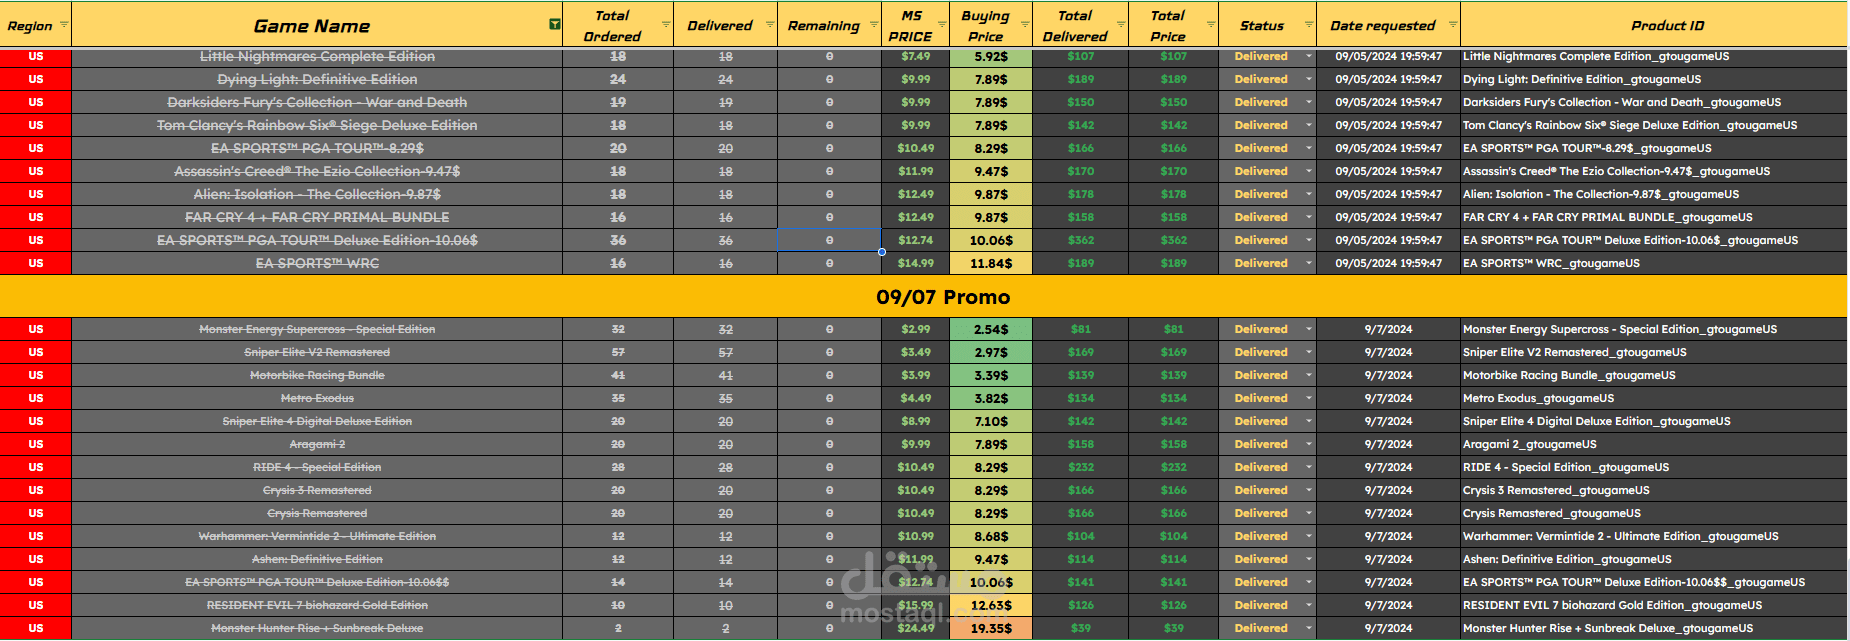Open the Total Delivered column filter icon
Screen dimensions: 1850x641
click(x=1121, y=24)
